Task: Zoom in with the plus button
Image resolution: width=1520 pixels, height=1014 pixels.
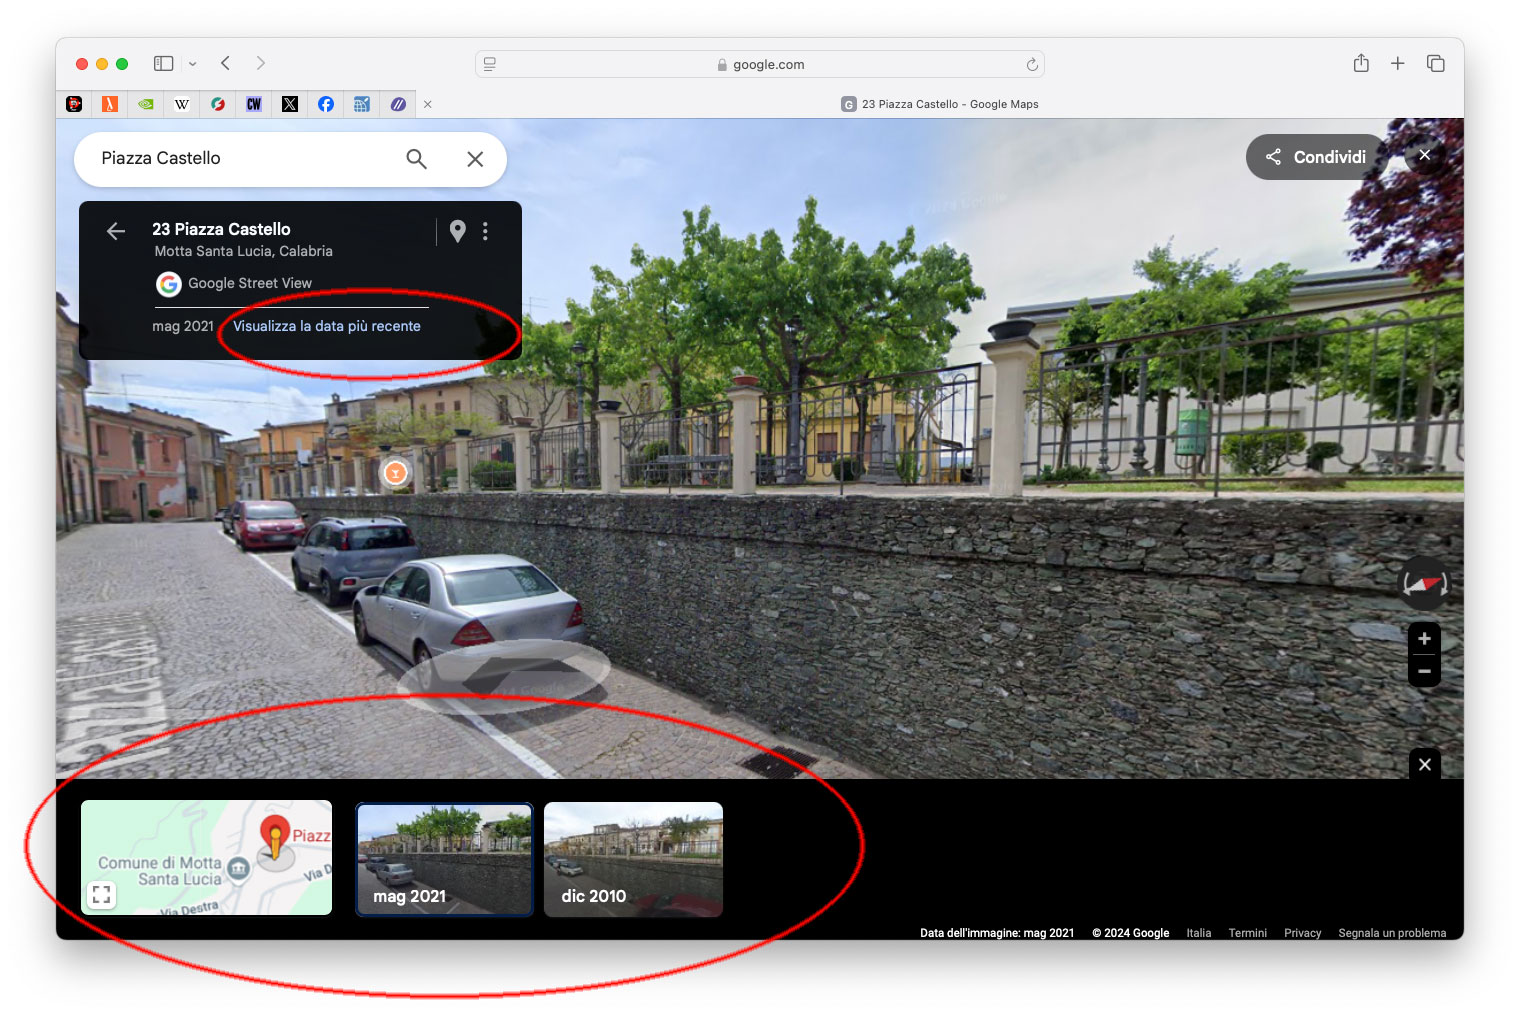Action: click(x=1425, y=639)
